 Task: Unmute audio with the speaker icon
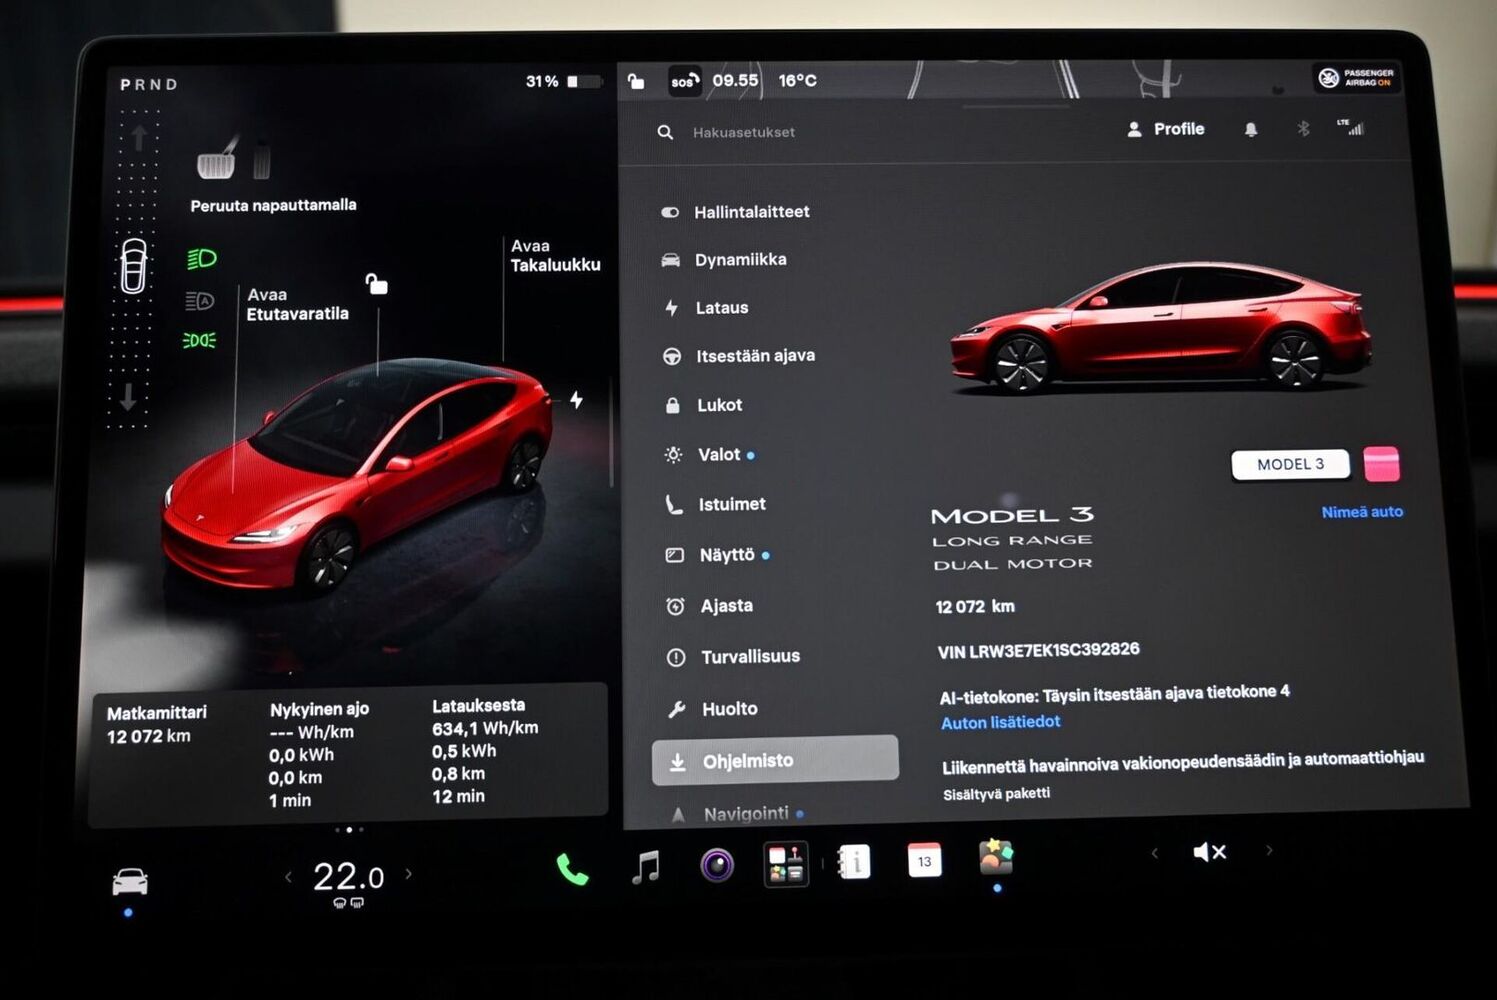point(1209,851)
